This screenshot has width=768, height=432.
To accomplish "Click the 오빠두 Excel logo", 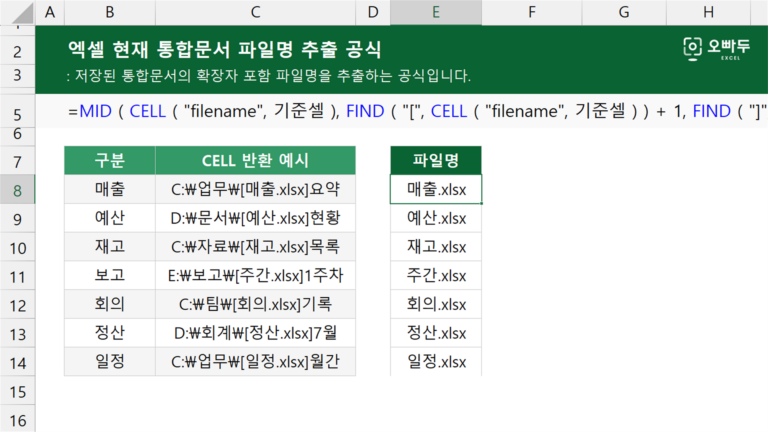I will pyautogui.click(x=716, y=48).
